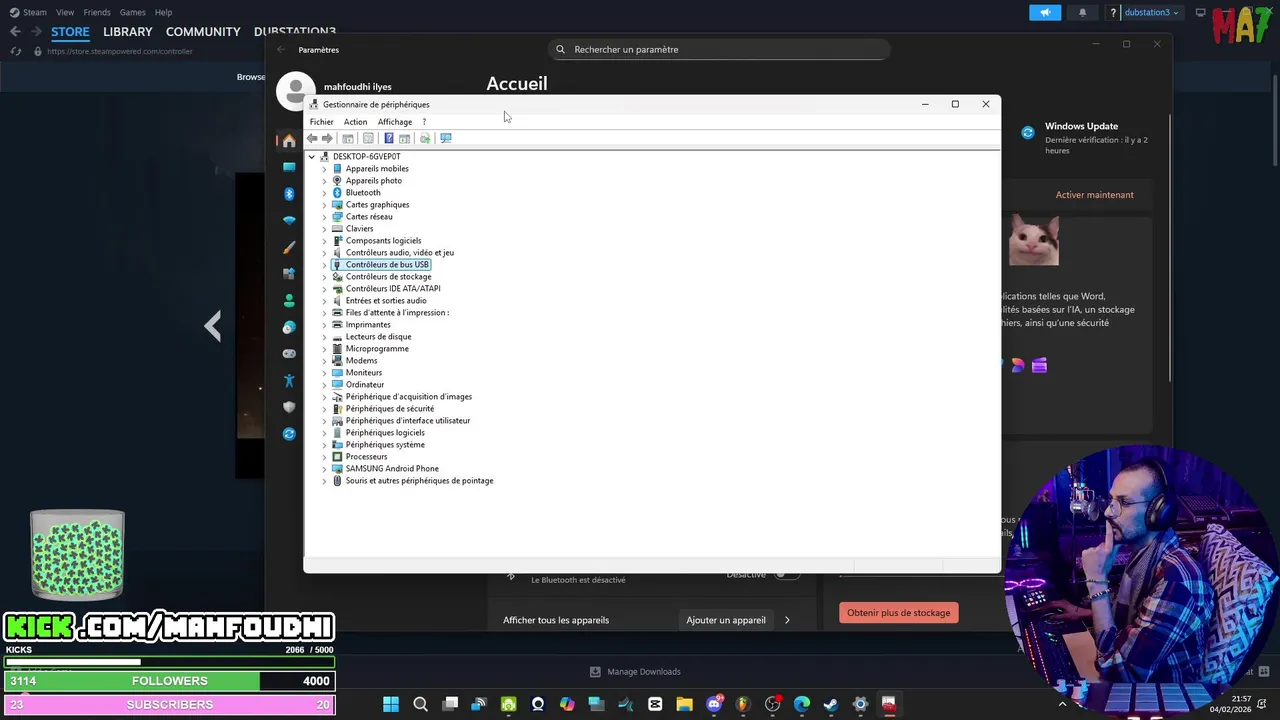This screenshot has height=720, width=1280.
Task: Toggle the console tree toolbar icon
Action: [348, 138]
